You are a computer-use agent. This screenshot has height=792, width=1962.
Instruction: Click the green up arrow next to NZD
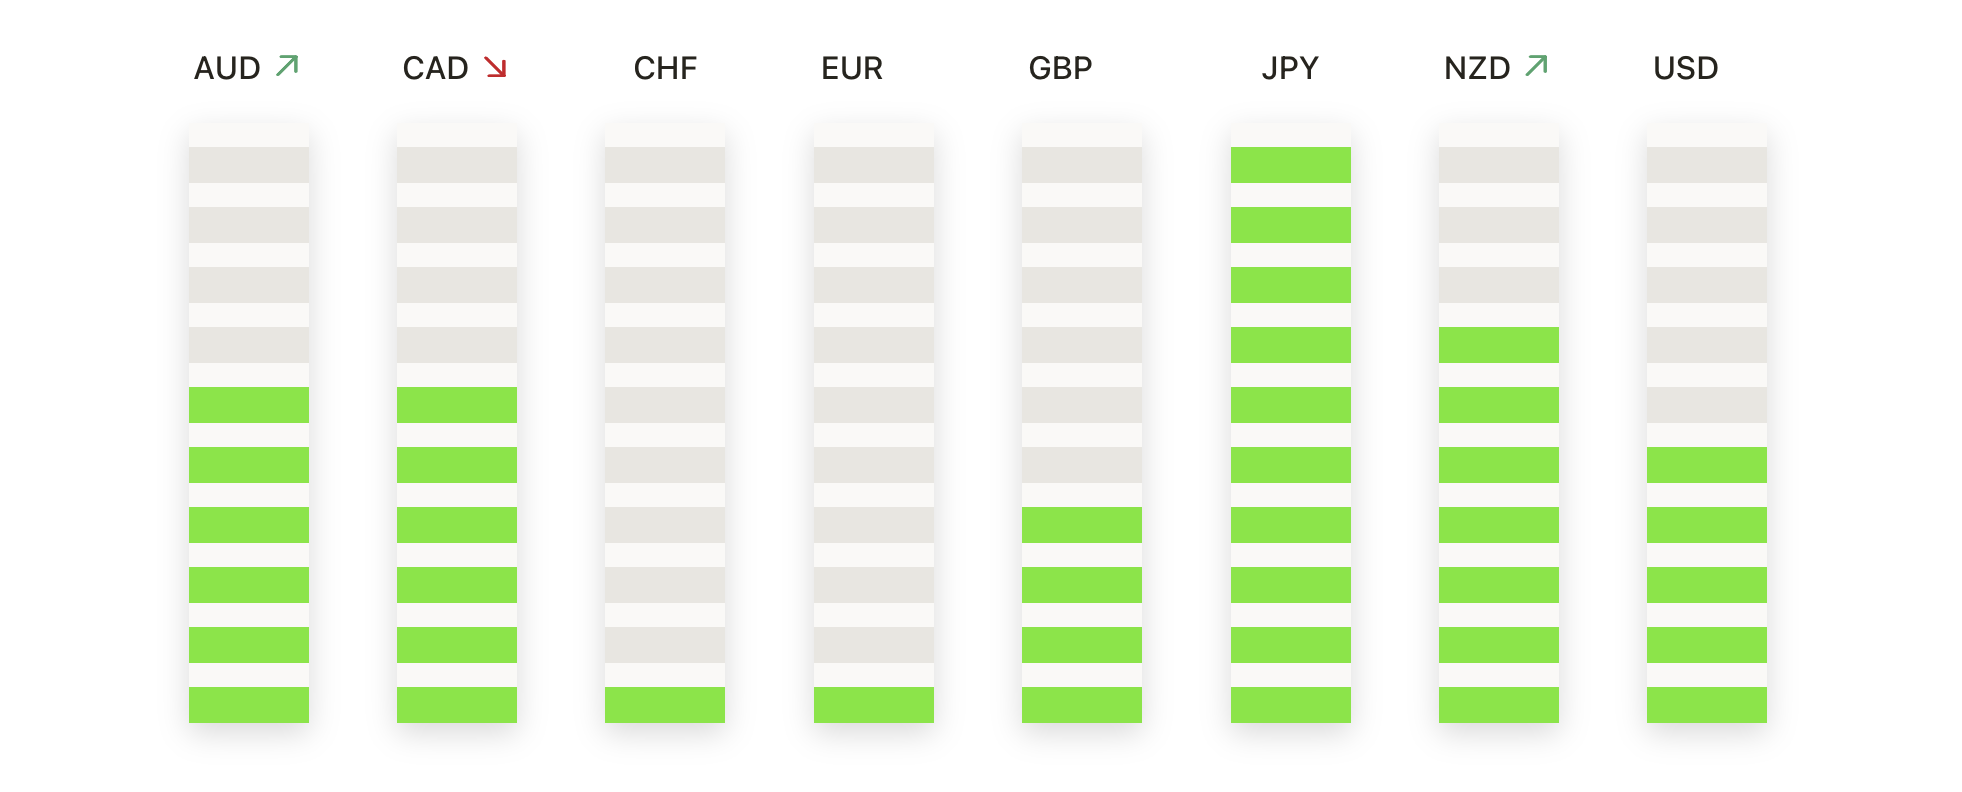click(x=1536, y=66)
